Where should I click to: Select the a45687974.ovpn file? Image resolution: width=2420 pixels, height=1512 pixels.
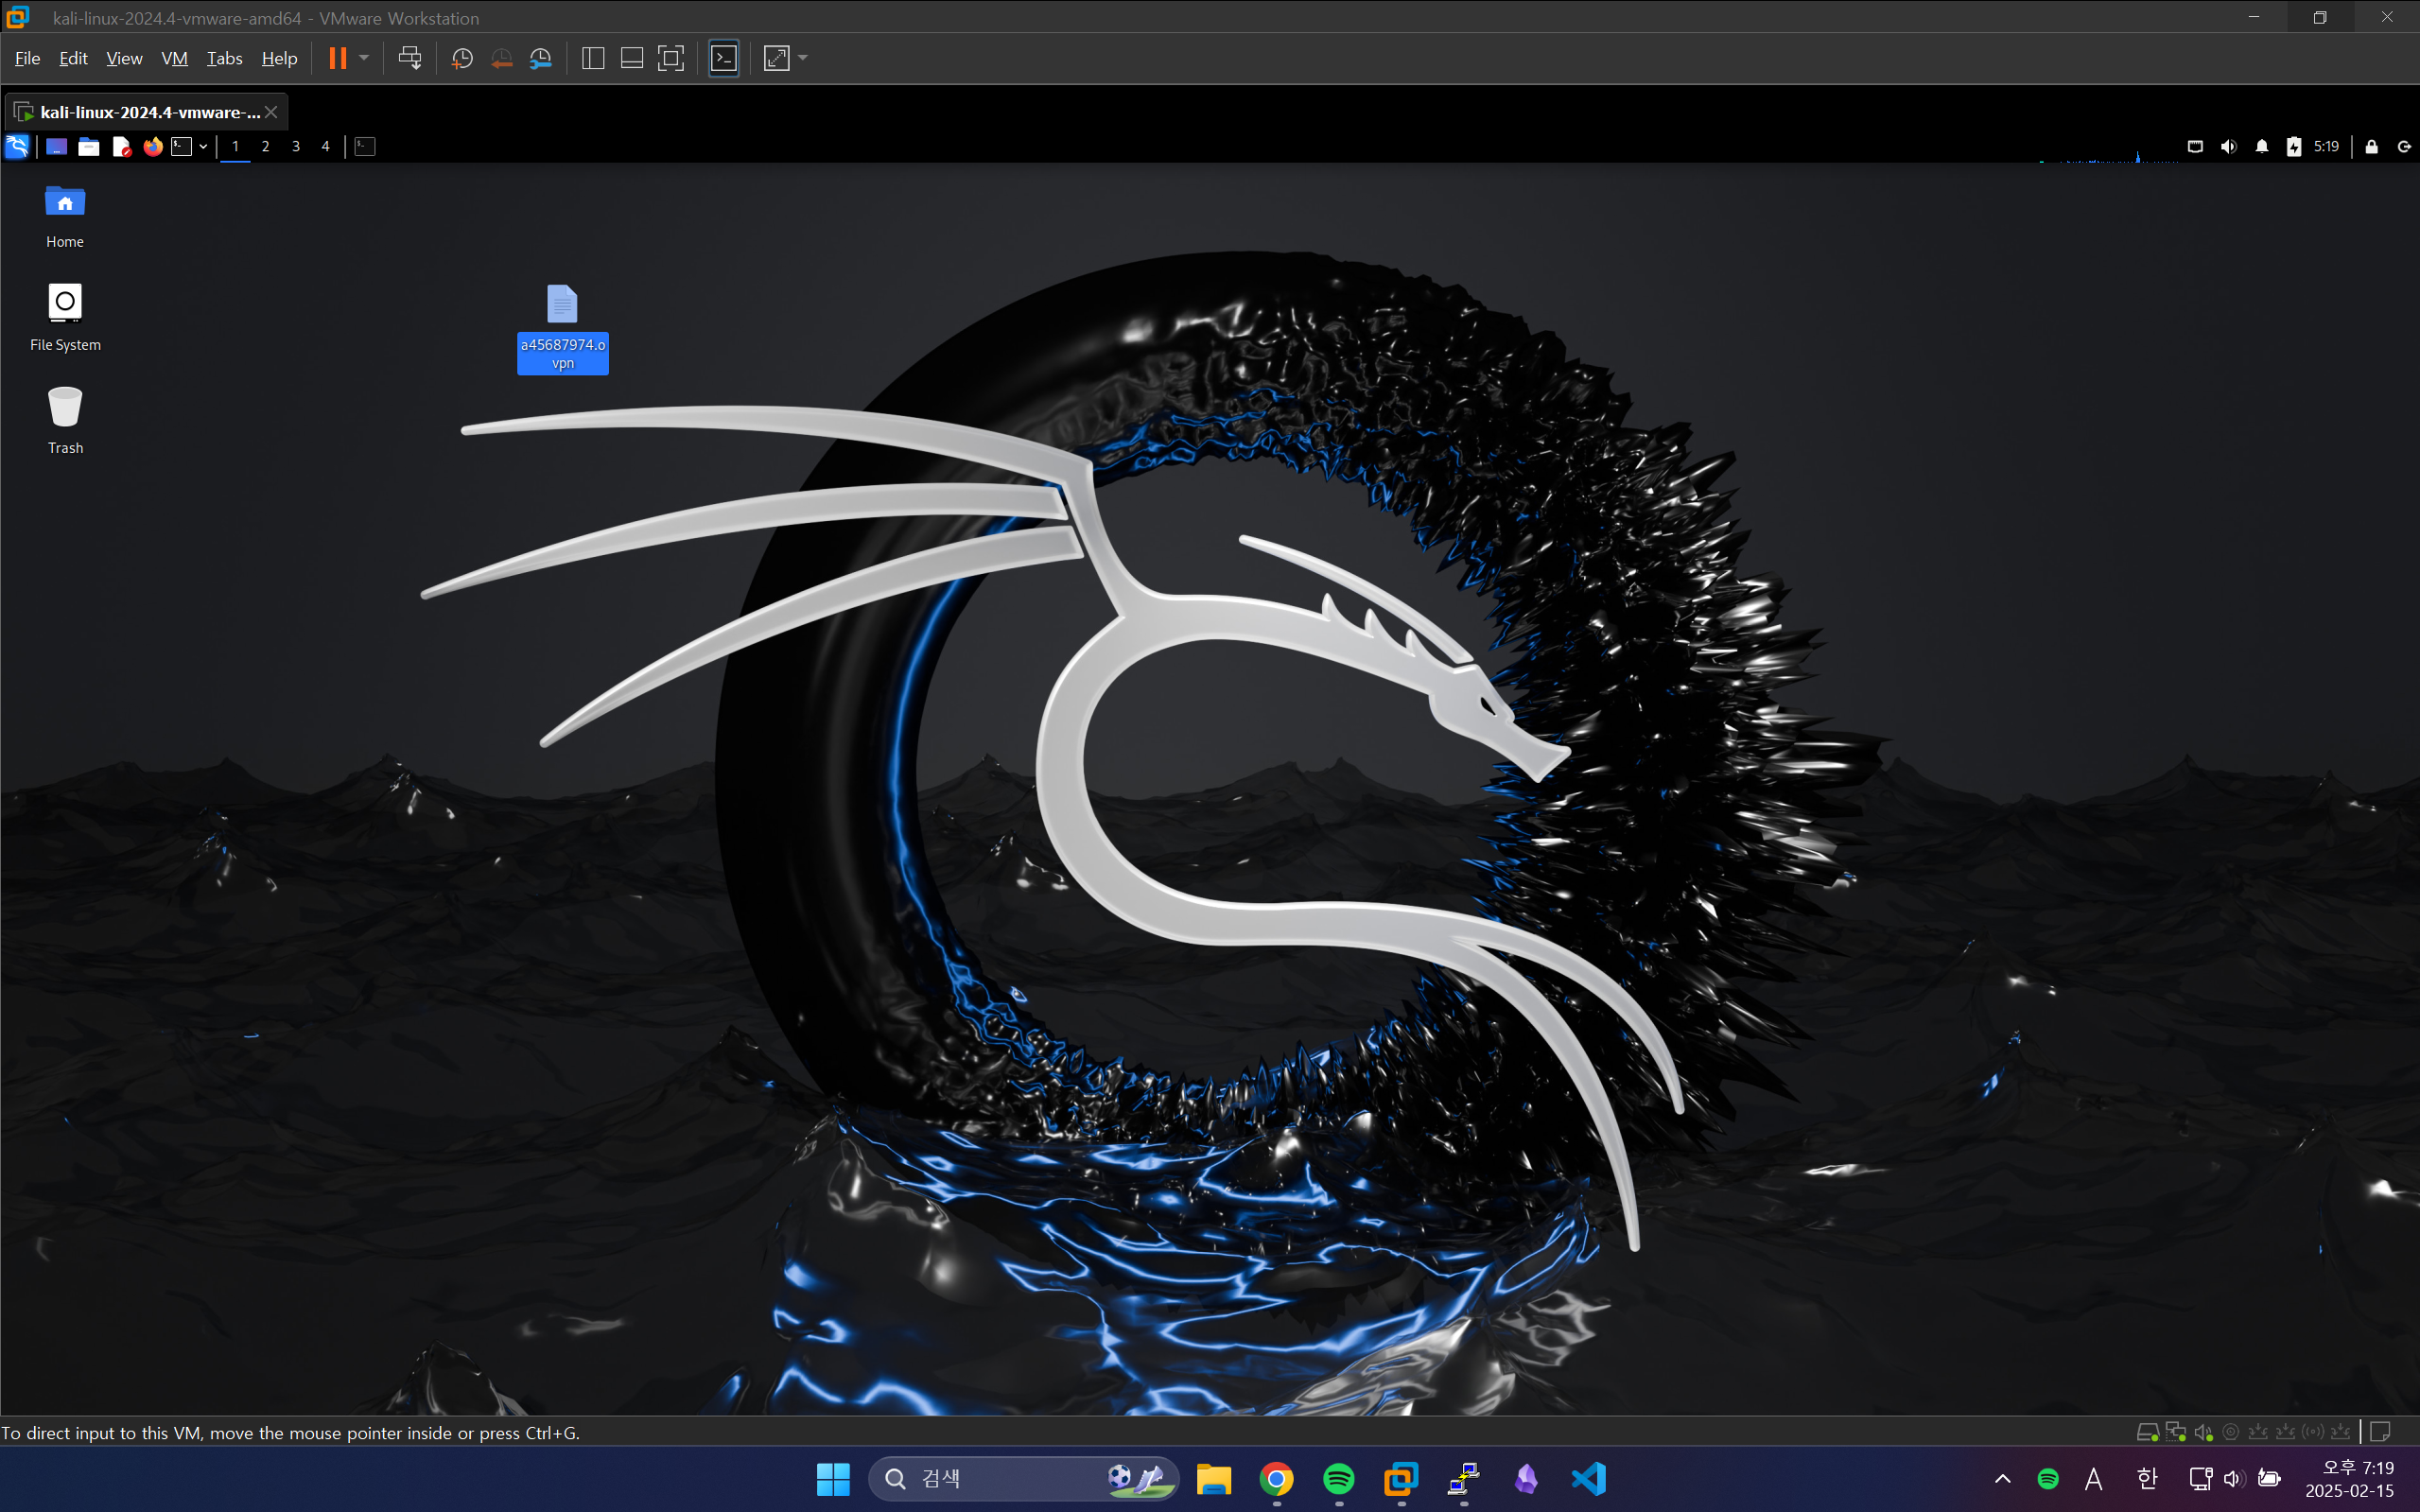click(562, 305)
